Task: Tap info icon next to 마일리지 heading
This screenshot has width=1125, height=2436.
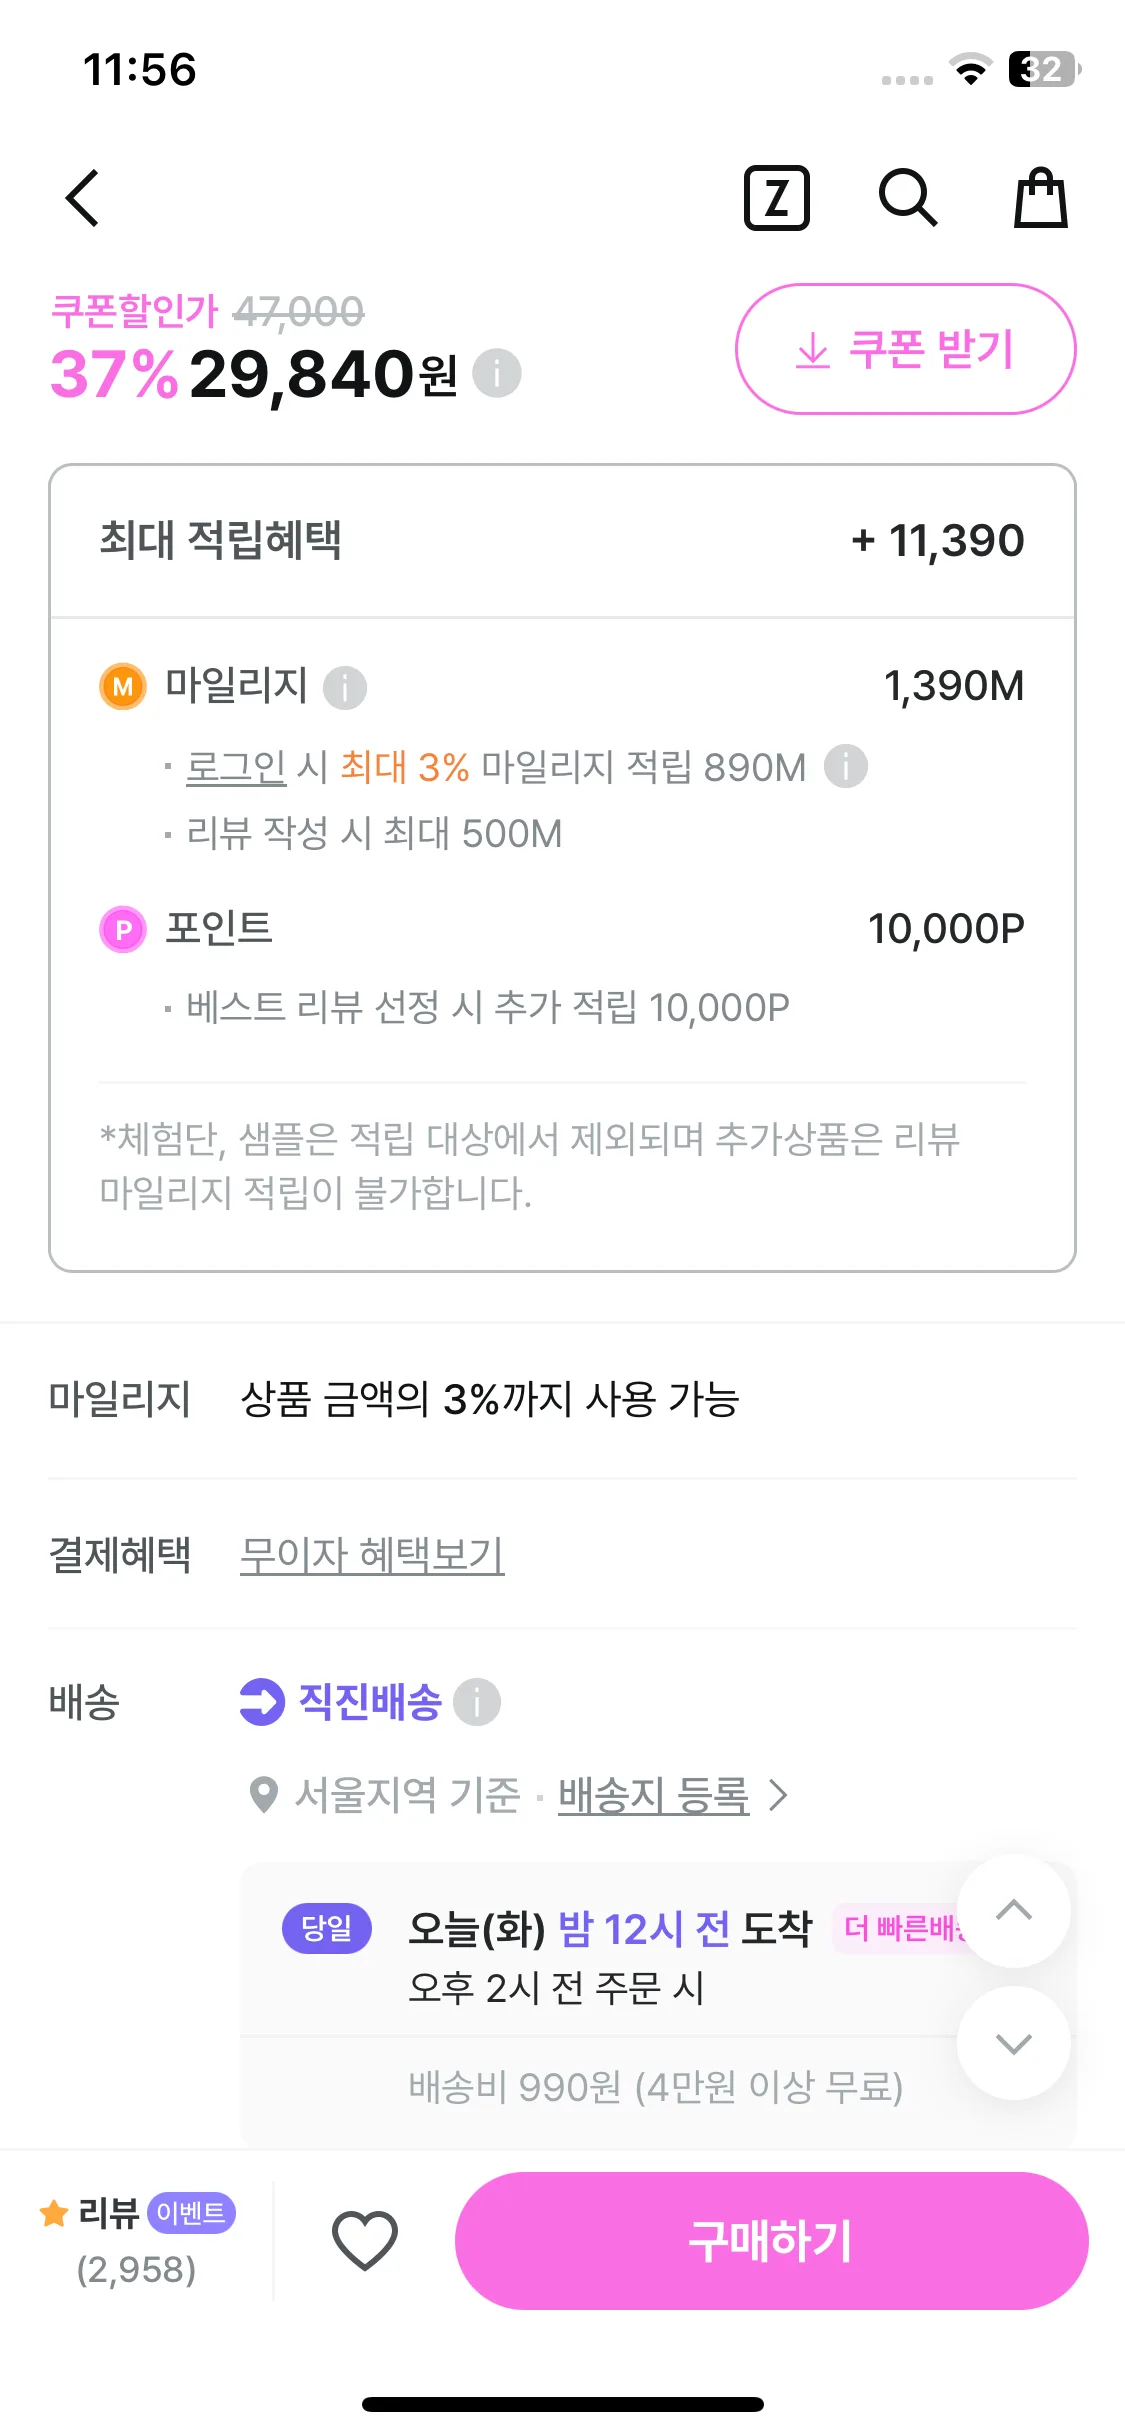Action: point(345,688)
